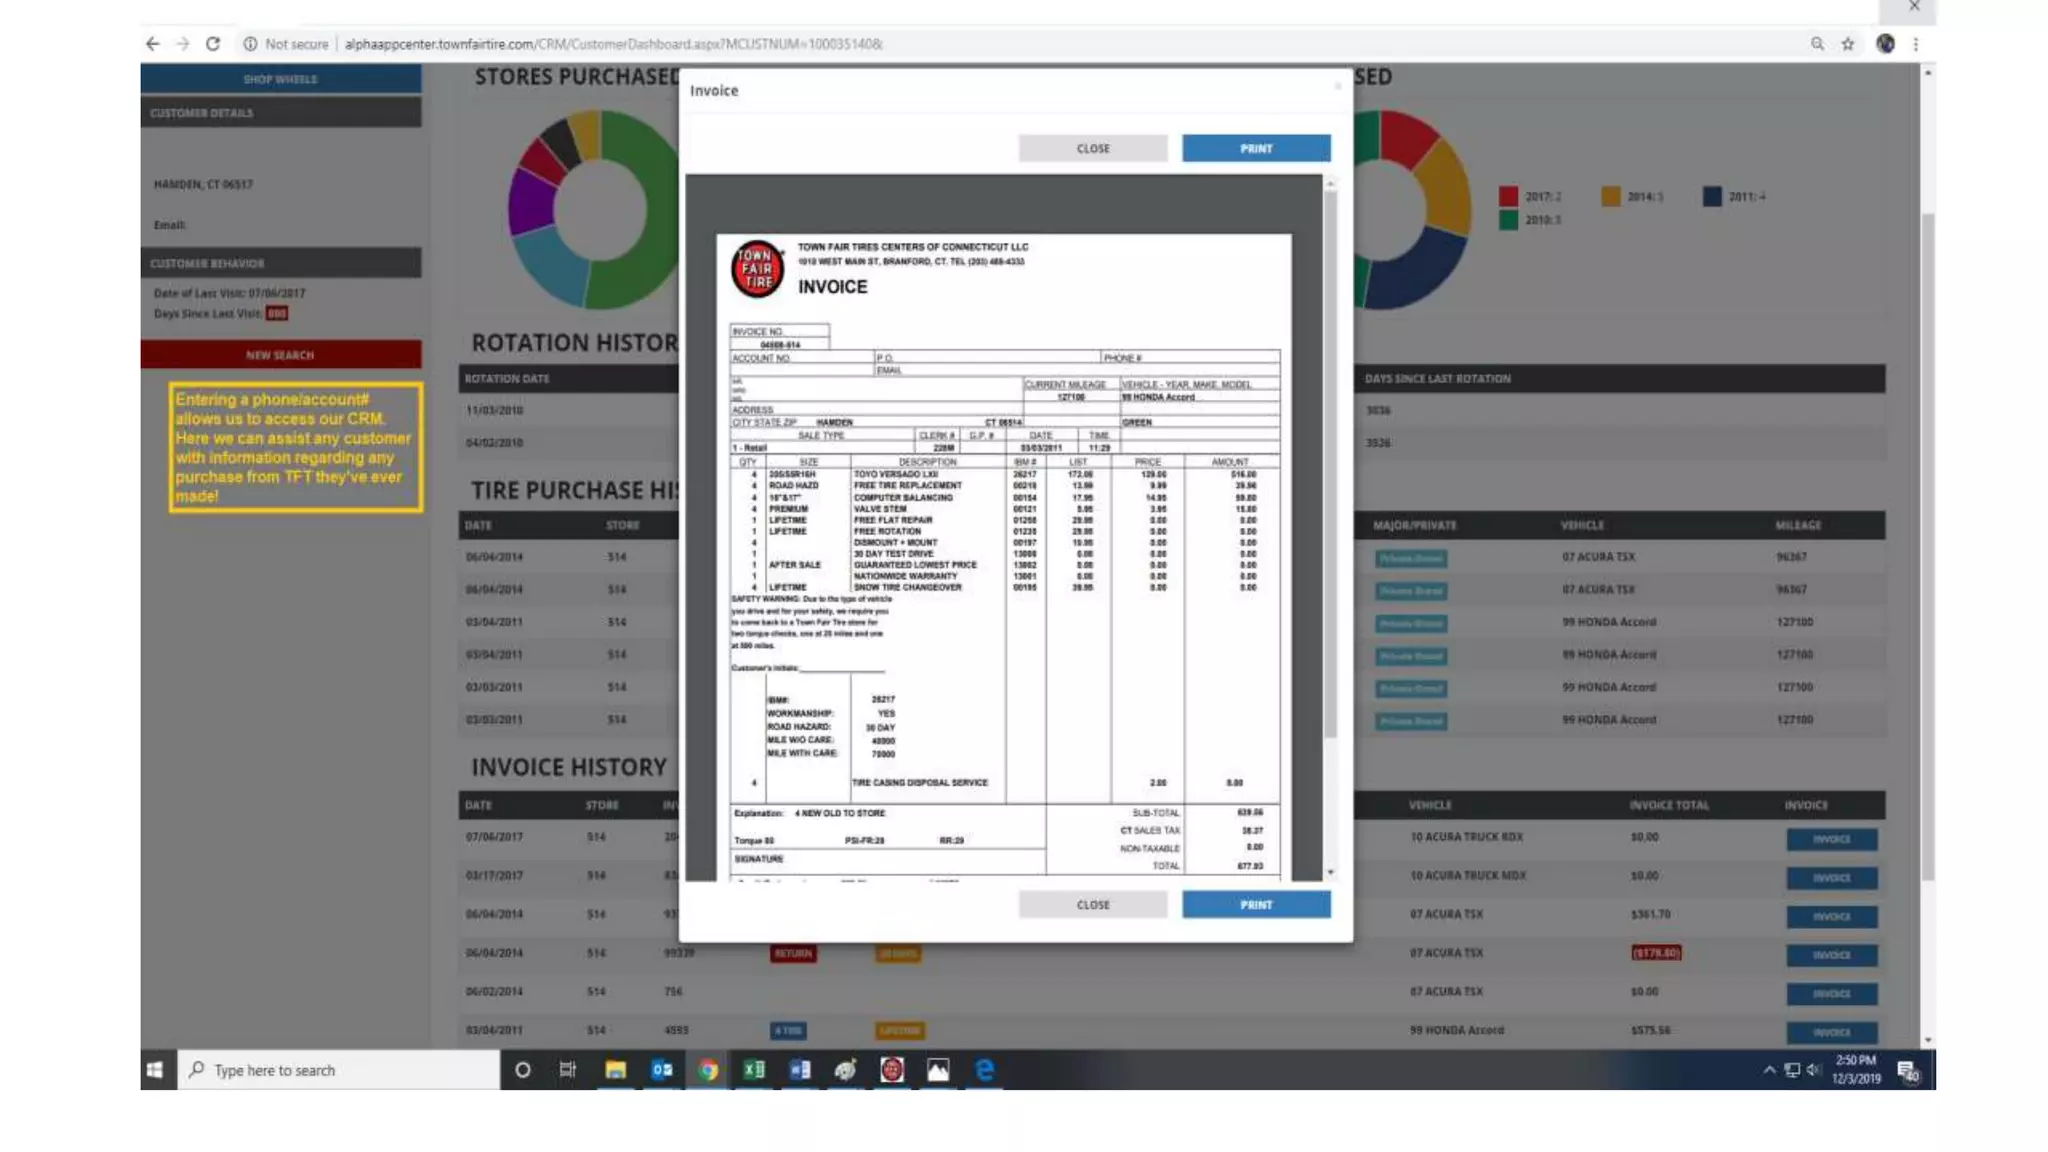Open the Windows Start menu
Viewport: 2048px width, 1152px height.
155,1070
